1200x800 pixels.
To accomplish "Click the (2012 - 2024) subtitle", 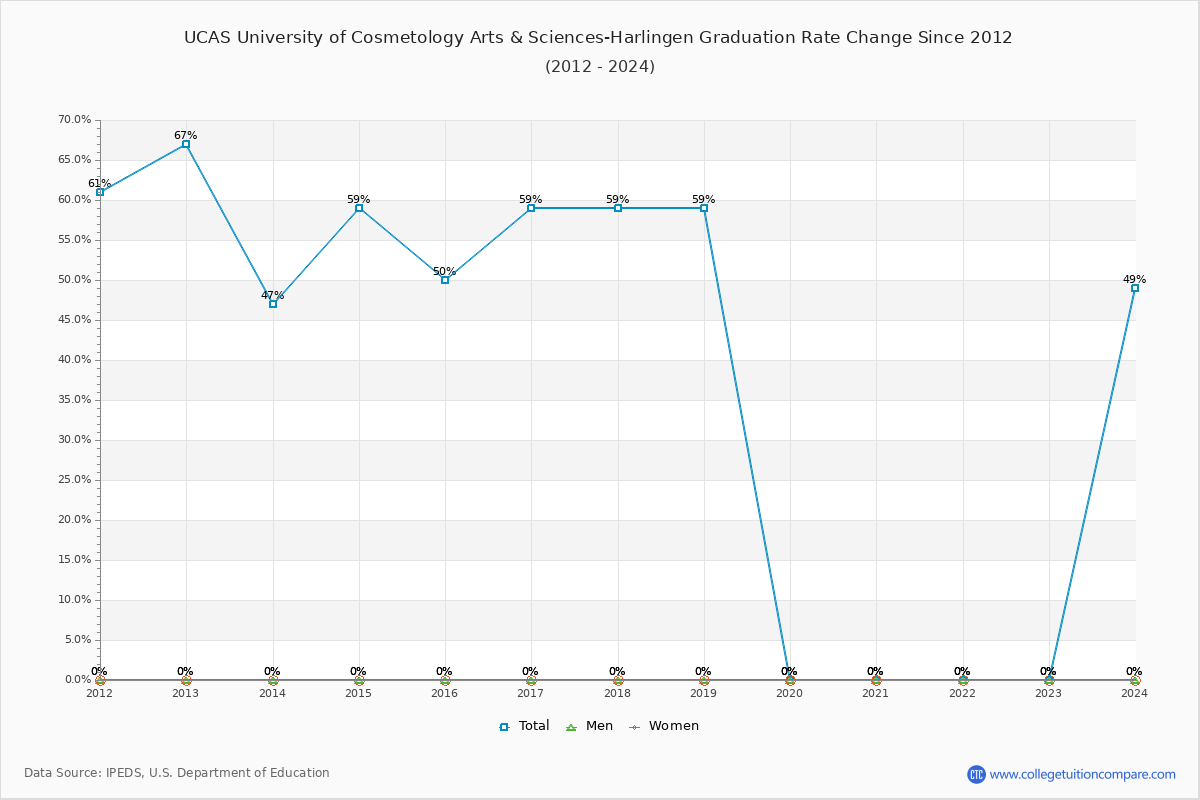I will pyautogui.click(x=600, y=67).
